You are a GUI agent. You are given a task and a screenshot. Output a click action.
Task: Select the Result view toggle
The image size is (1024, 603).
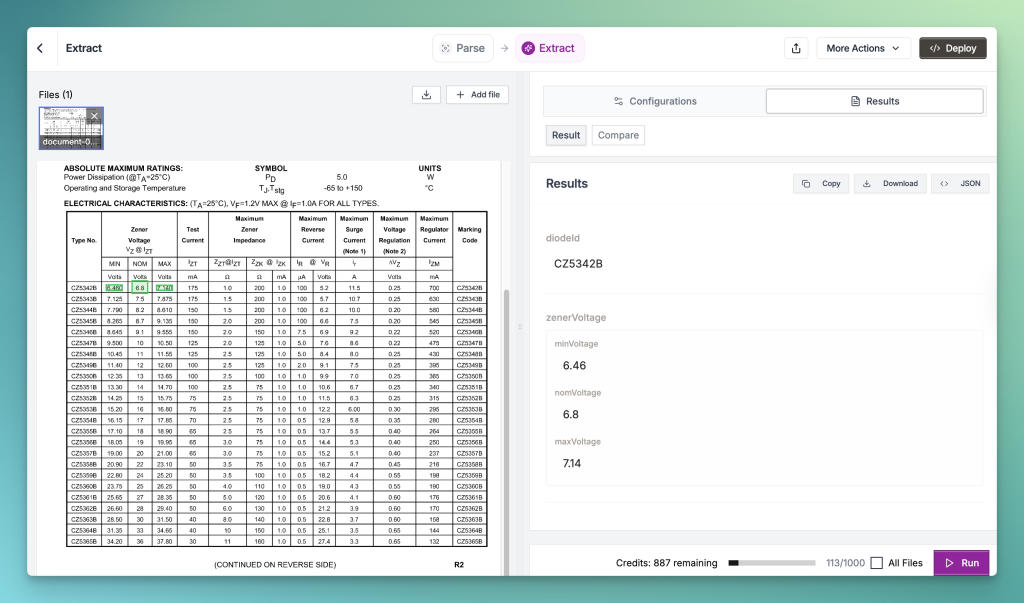pyautogui.click(x=566, y=135)
